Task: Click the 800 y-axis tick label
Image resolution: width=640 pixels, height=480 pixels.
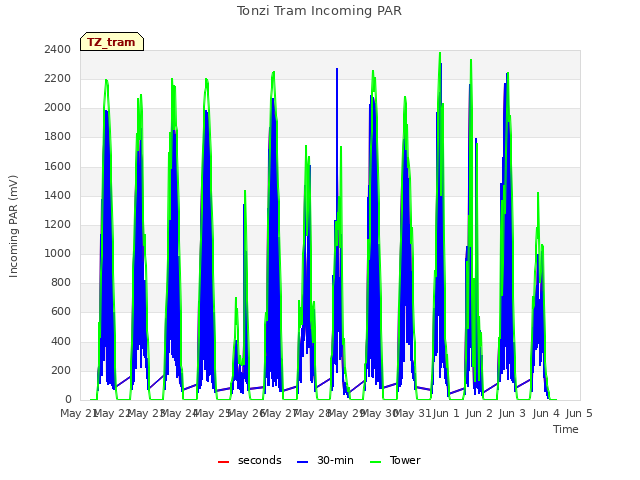Action: [x=61, y=282]
